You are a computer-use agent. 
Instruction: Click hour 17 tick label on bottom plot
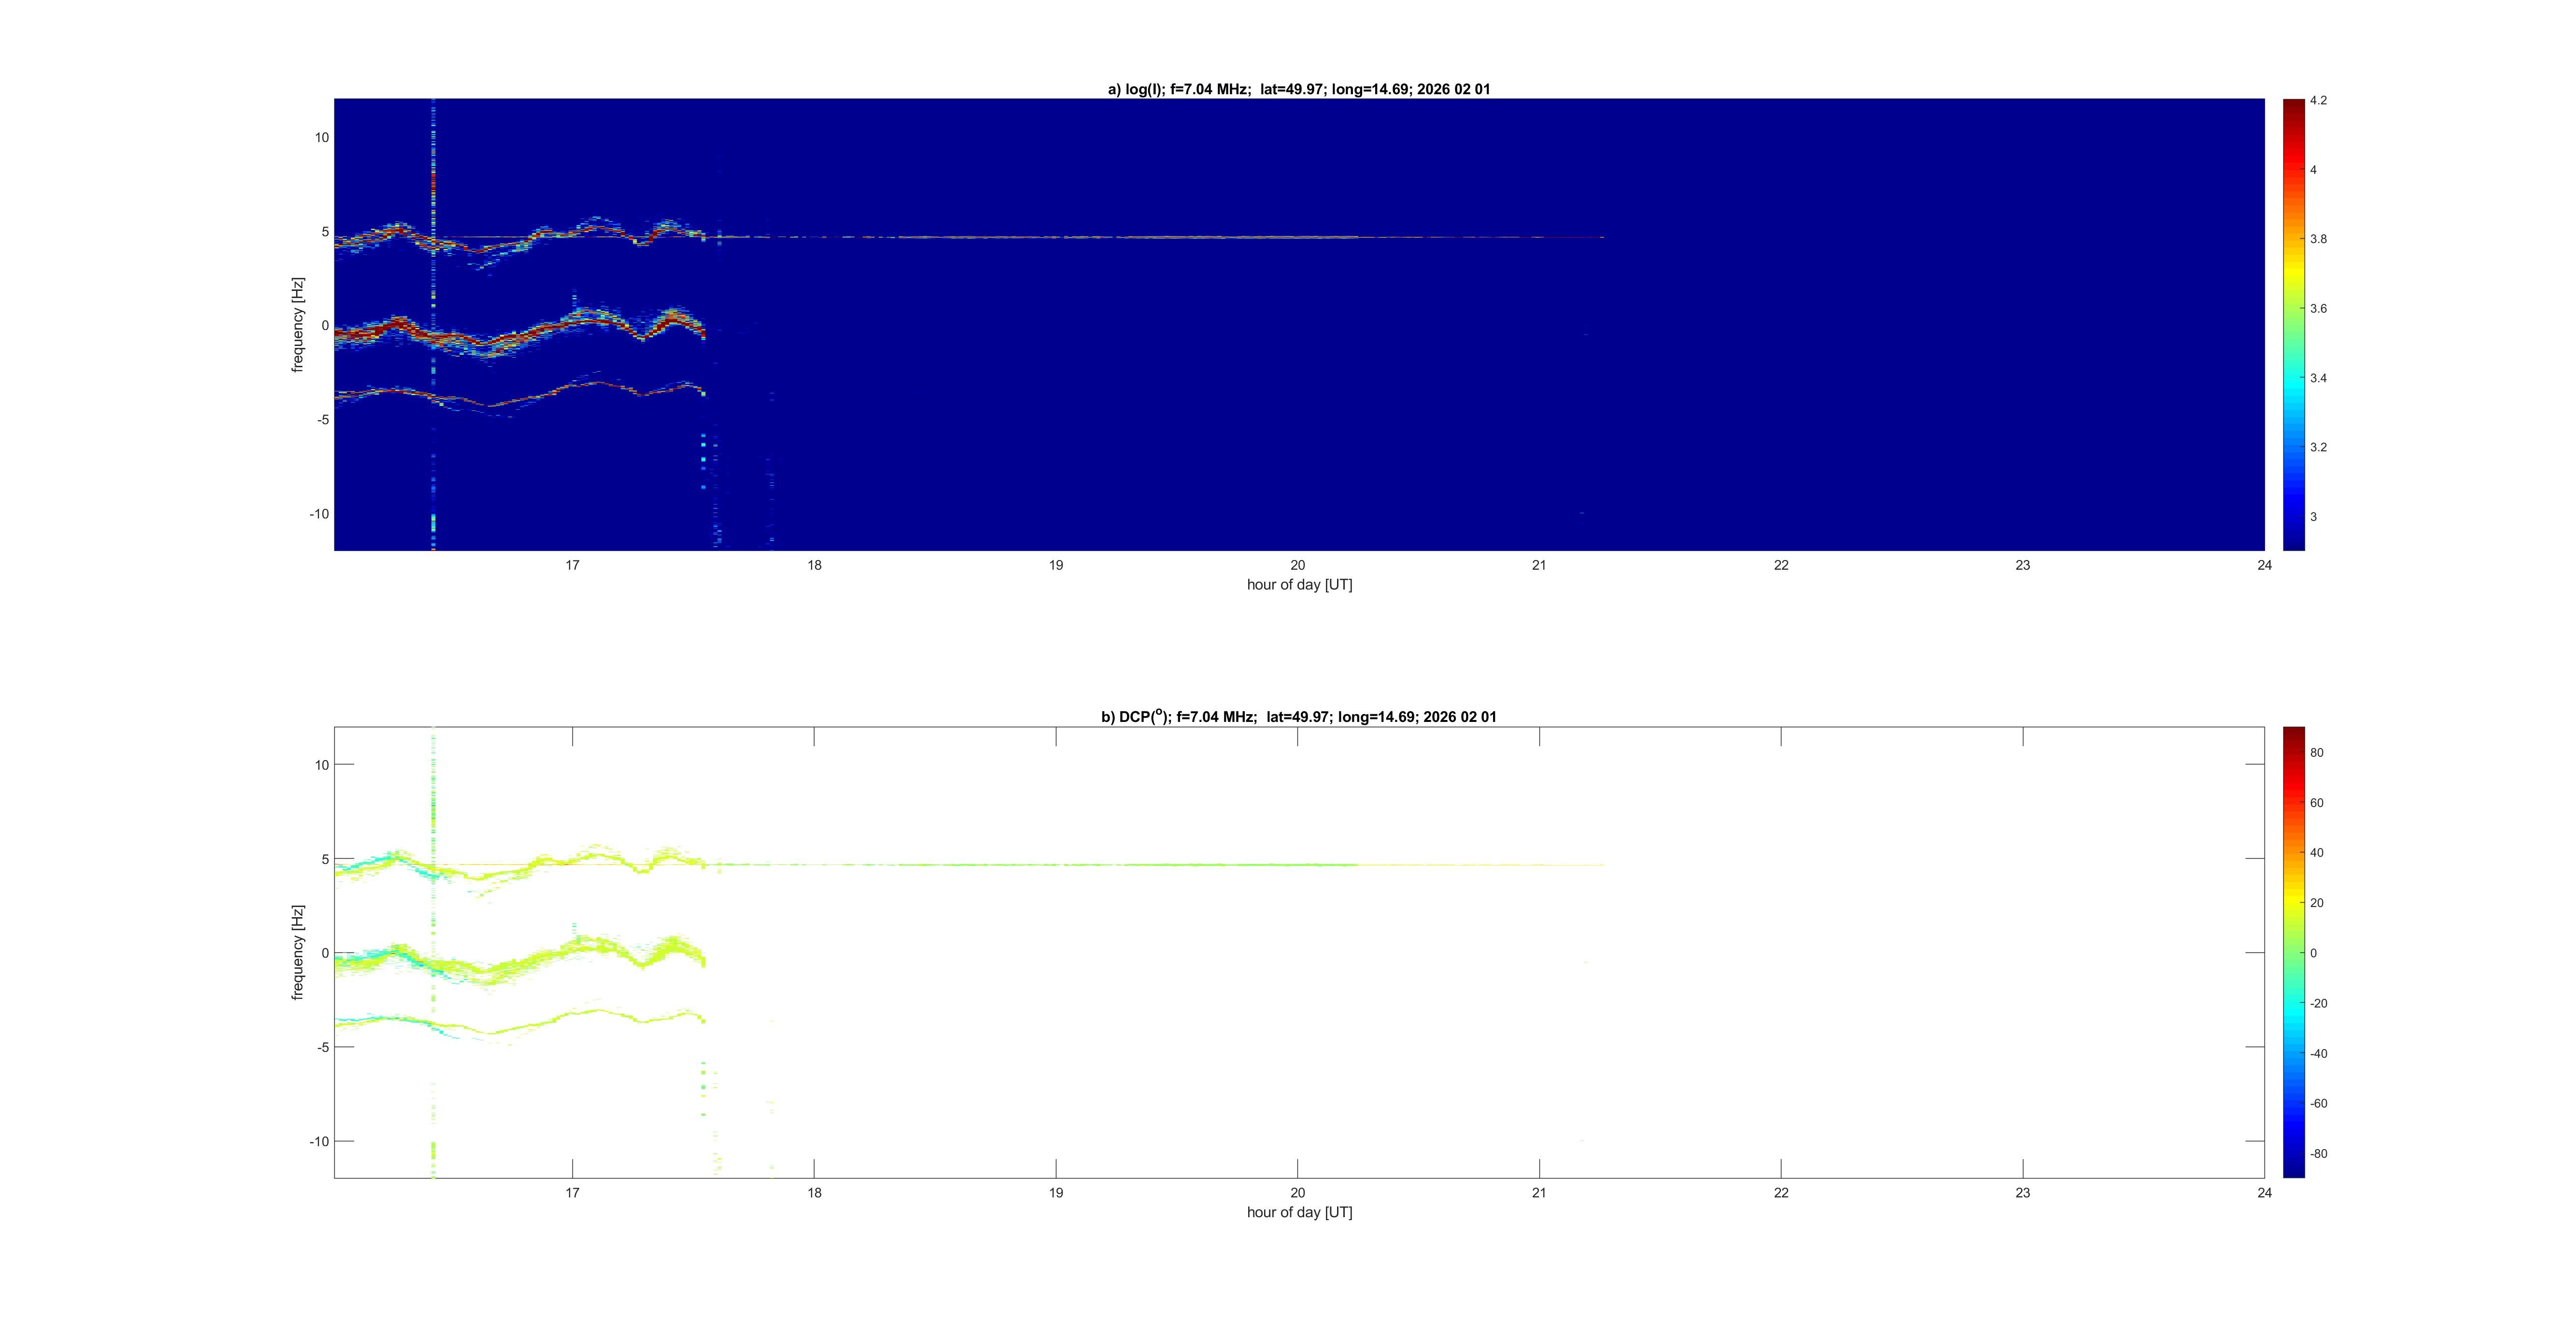573,1192
